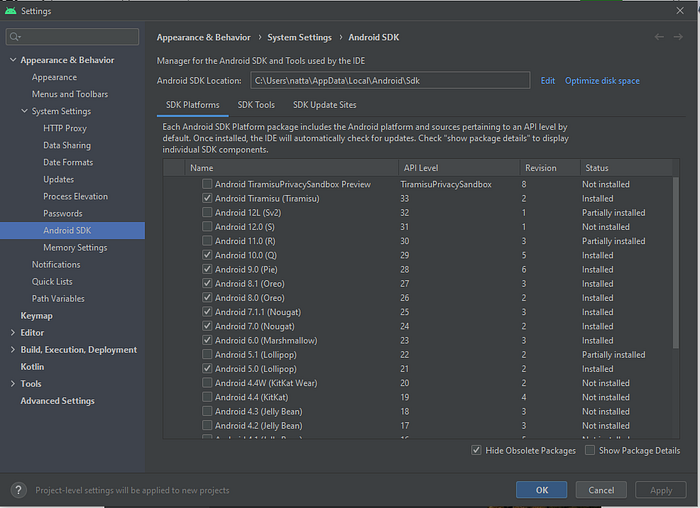This screenshot has width=700, height=508.
Task: Select HTTP Proxy in sidebar
Action: [x=65, y=128]
